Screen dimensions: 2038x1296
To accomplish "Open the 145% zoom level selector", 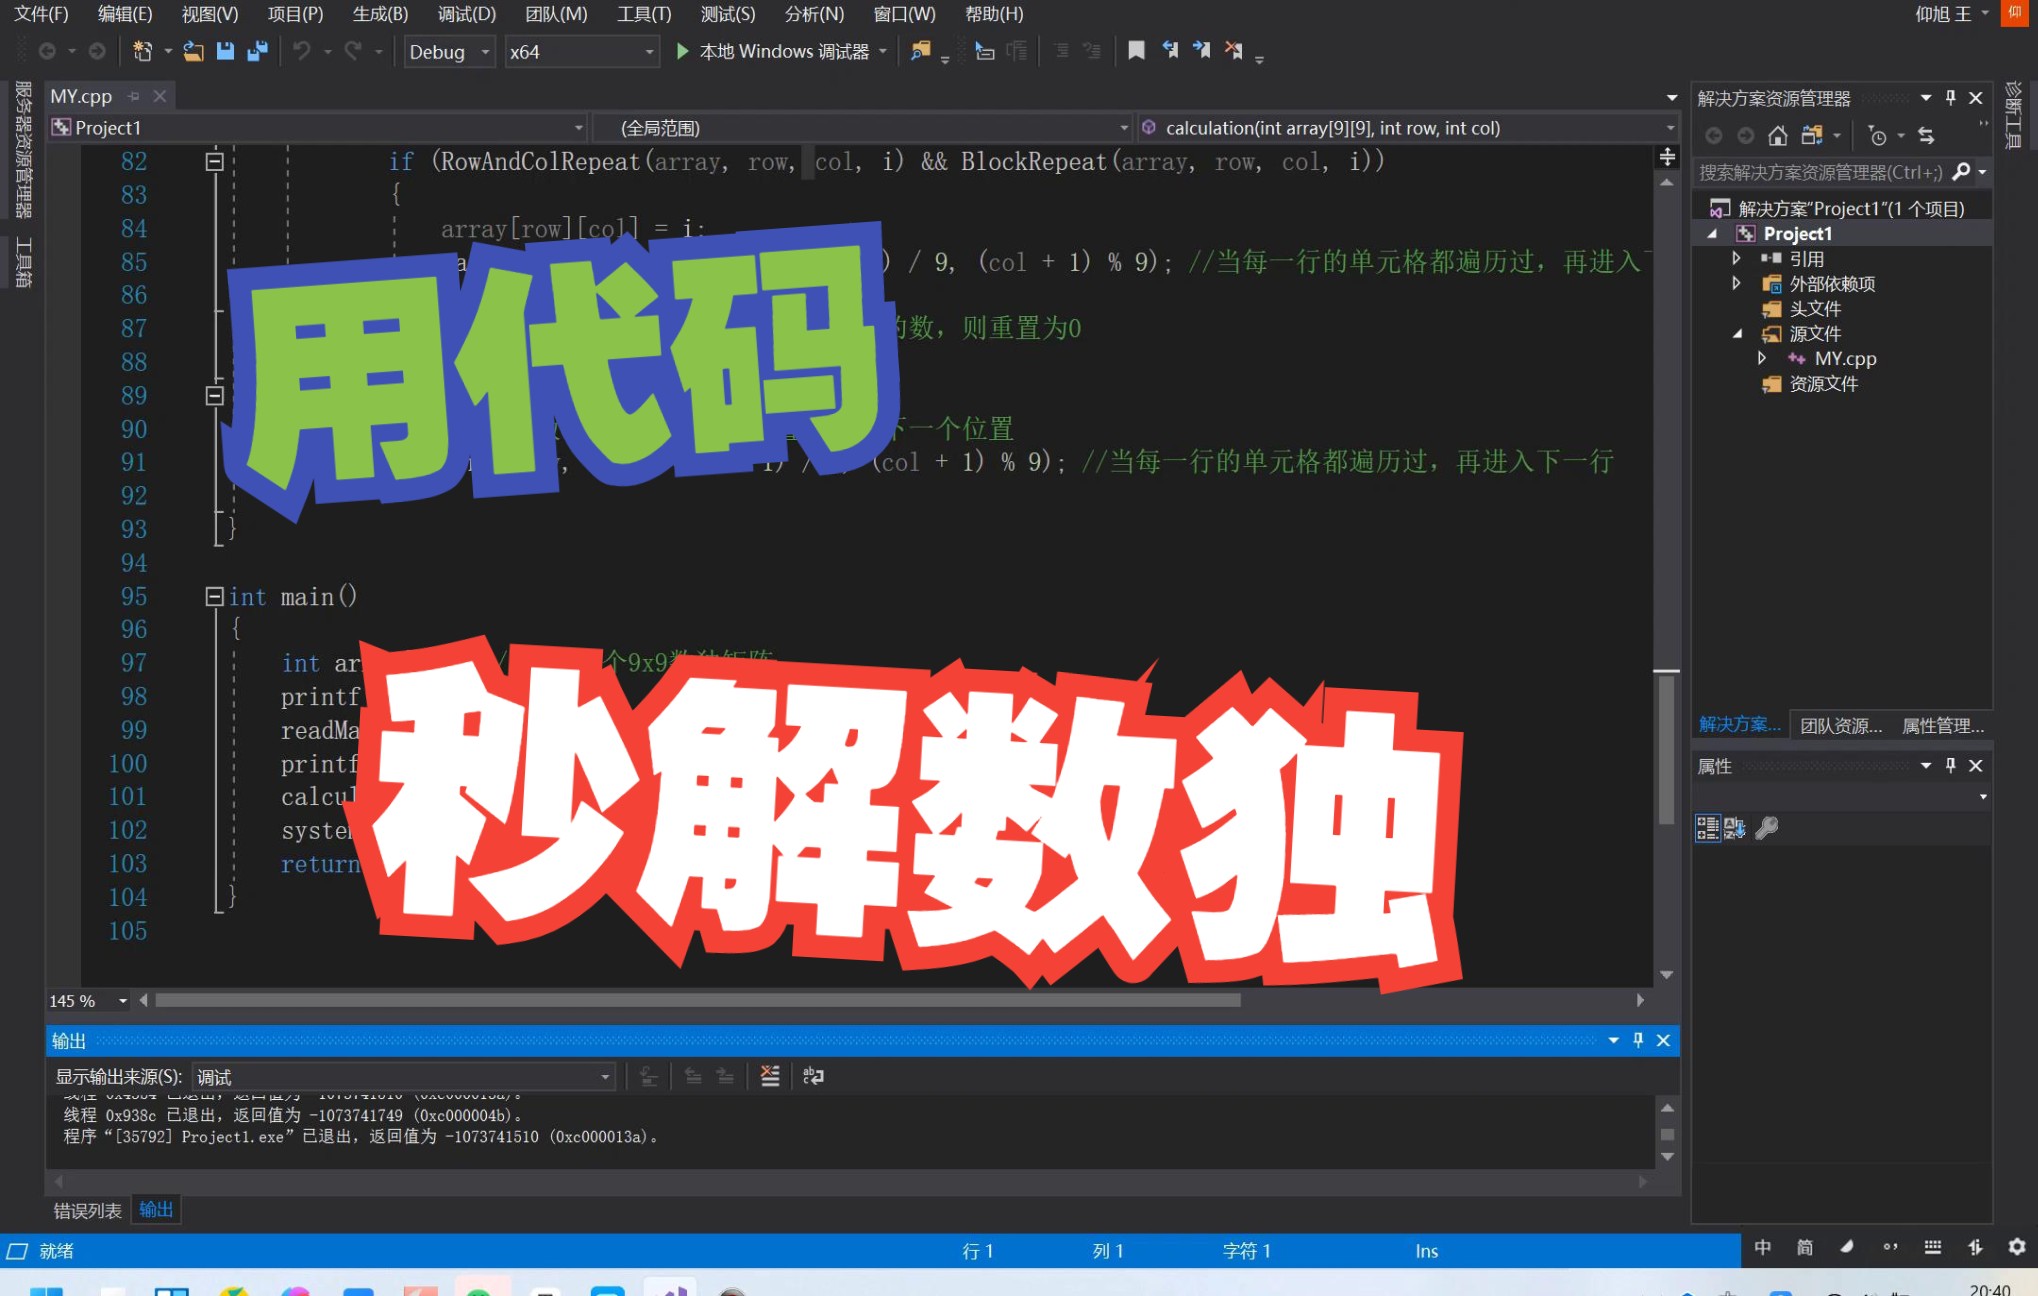I will click(86, 1000).
